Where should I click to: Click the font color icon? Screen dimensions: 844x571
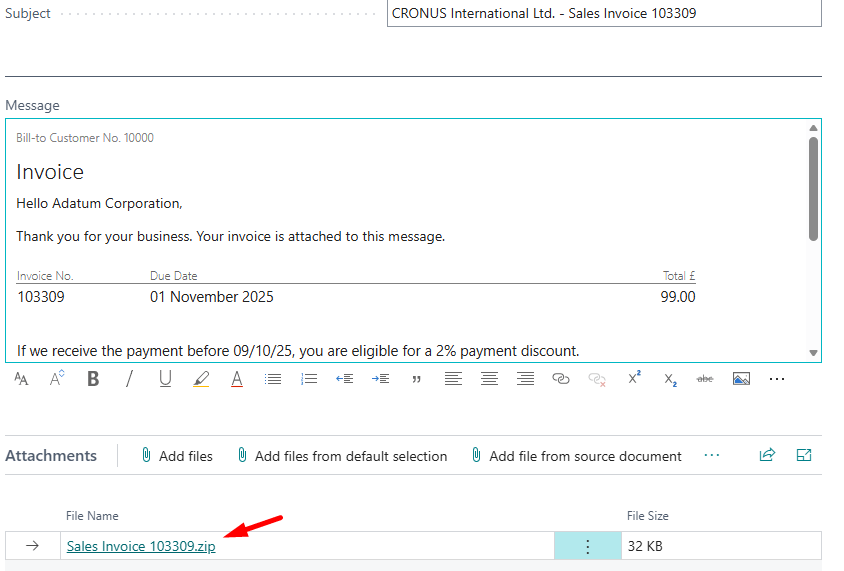tap(237, 379)
